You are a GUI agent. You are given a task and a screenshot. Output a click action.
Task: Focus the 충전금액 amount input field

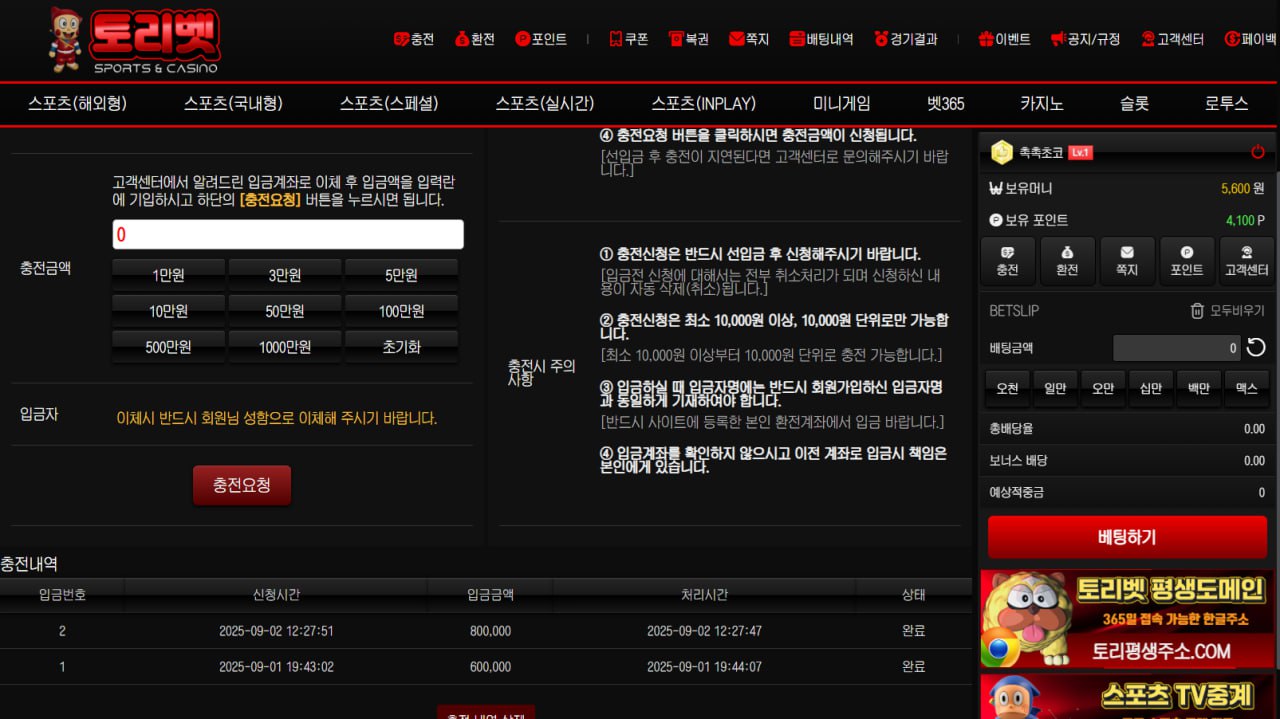point(288,235)
